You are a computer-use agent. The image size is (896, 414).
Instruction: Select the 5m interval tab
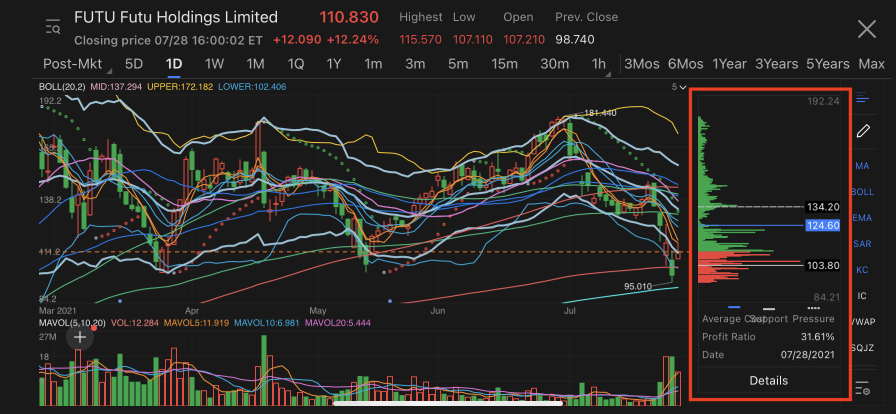pos(458,64)
